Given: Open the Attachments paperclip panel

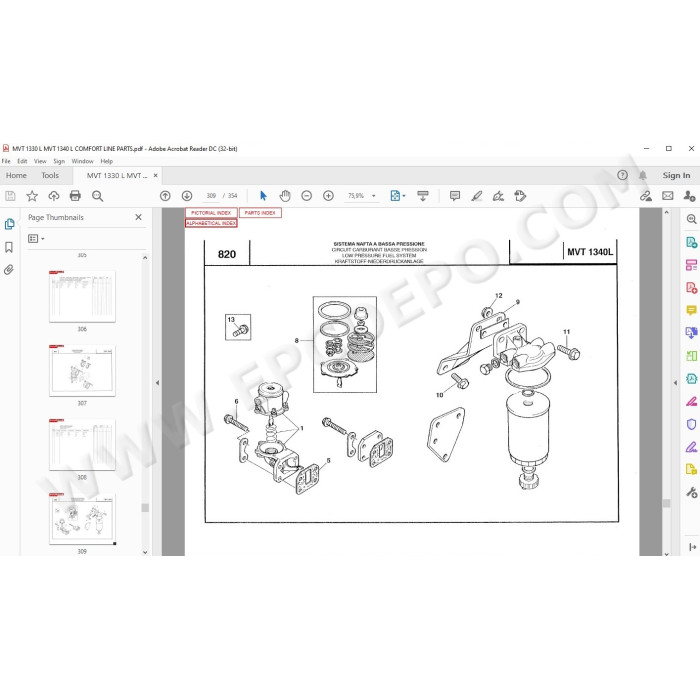Looking at the screenshot, I should pyautogui.click(x=9, y=270).
